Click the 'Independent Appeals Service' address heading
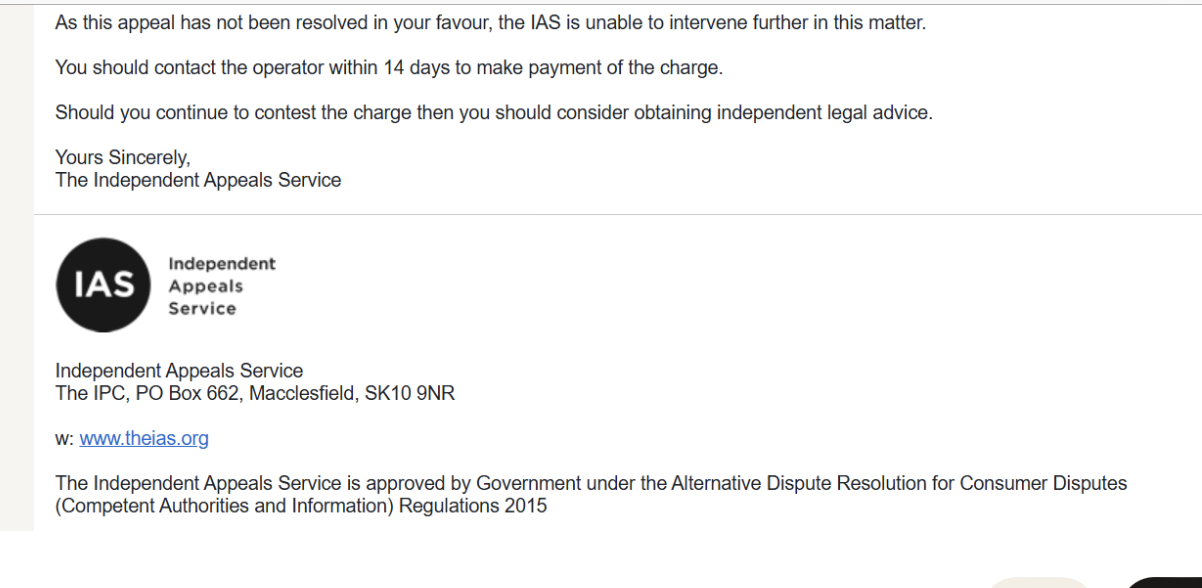Screen dimensions: 1202x588 coord(179,371)
